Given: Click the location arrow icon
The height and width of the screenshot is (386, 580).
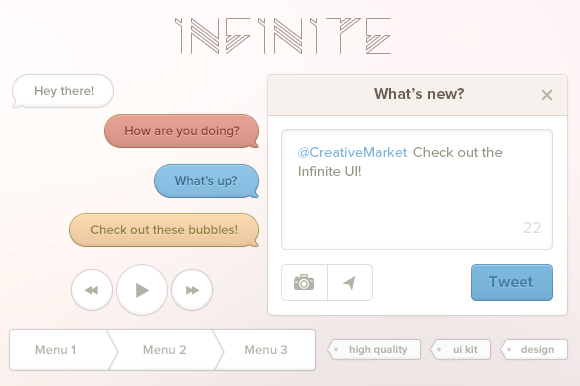Looking at the screenshot, I should (x=350, y=282).
